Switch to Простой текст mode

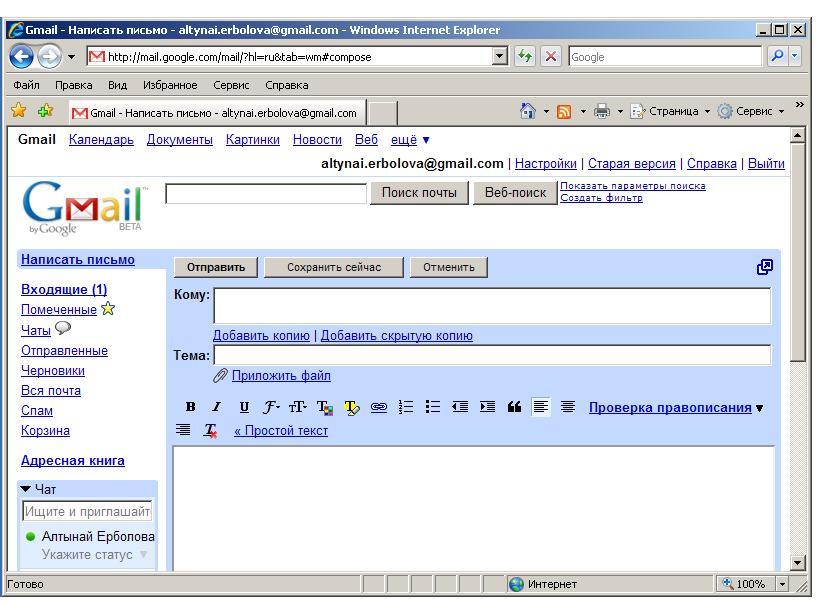[x=281, y=431]
